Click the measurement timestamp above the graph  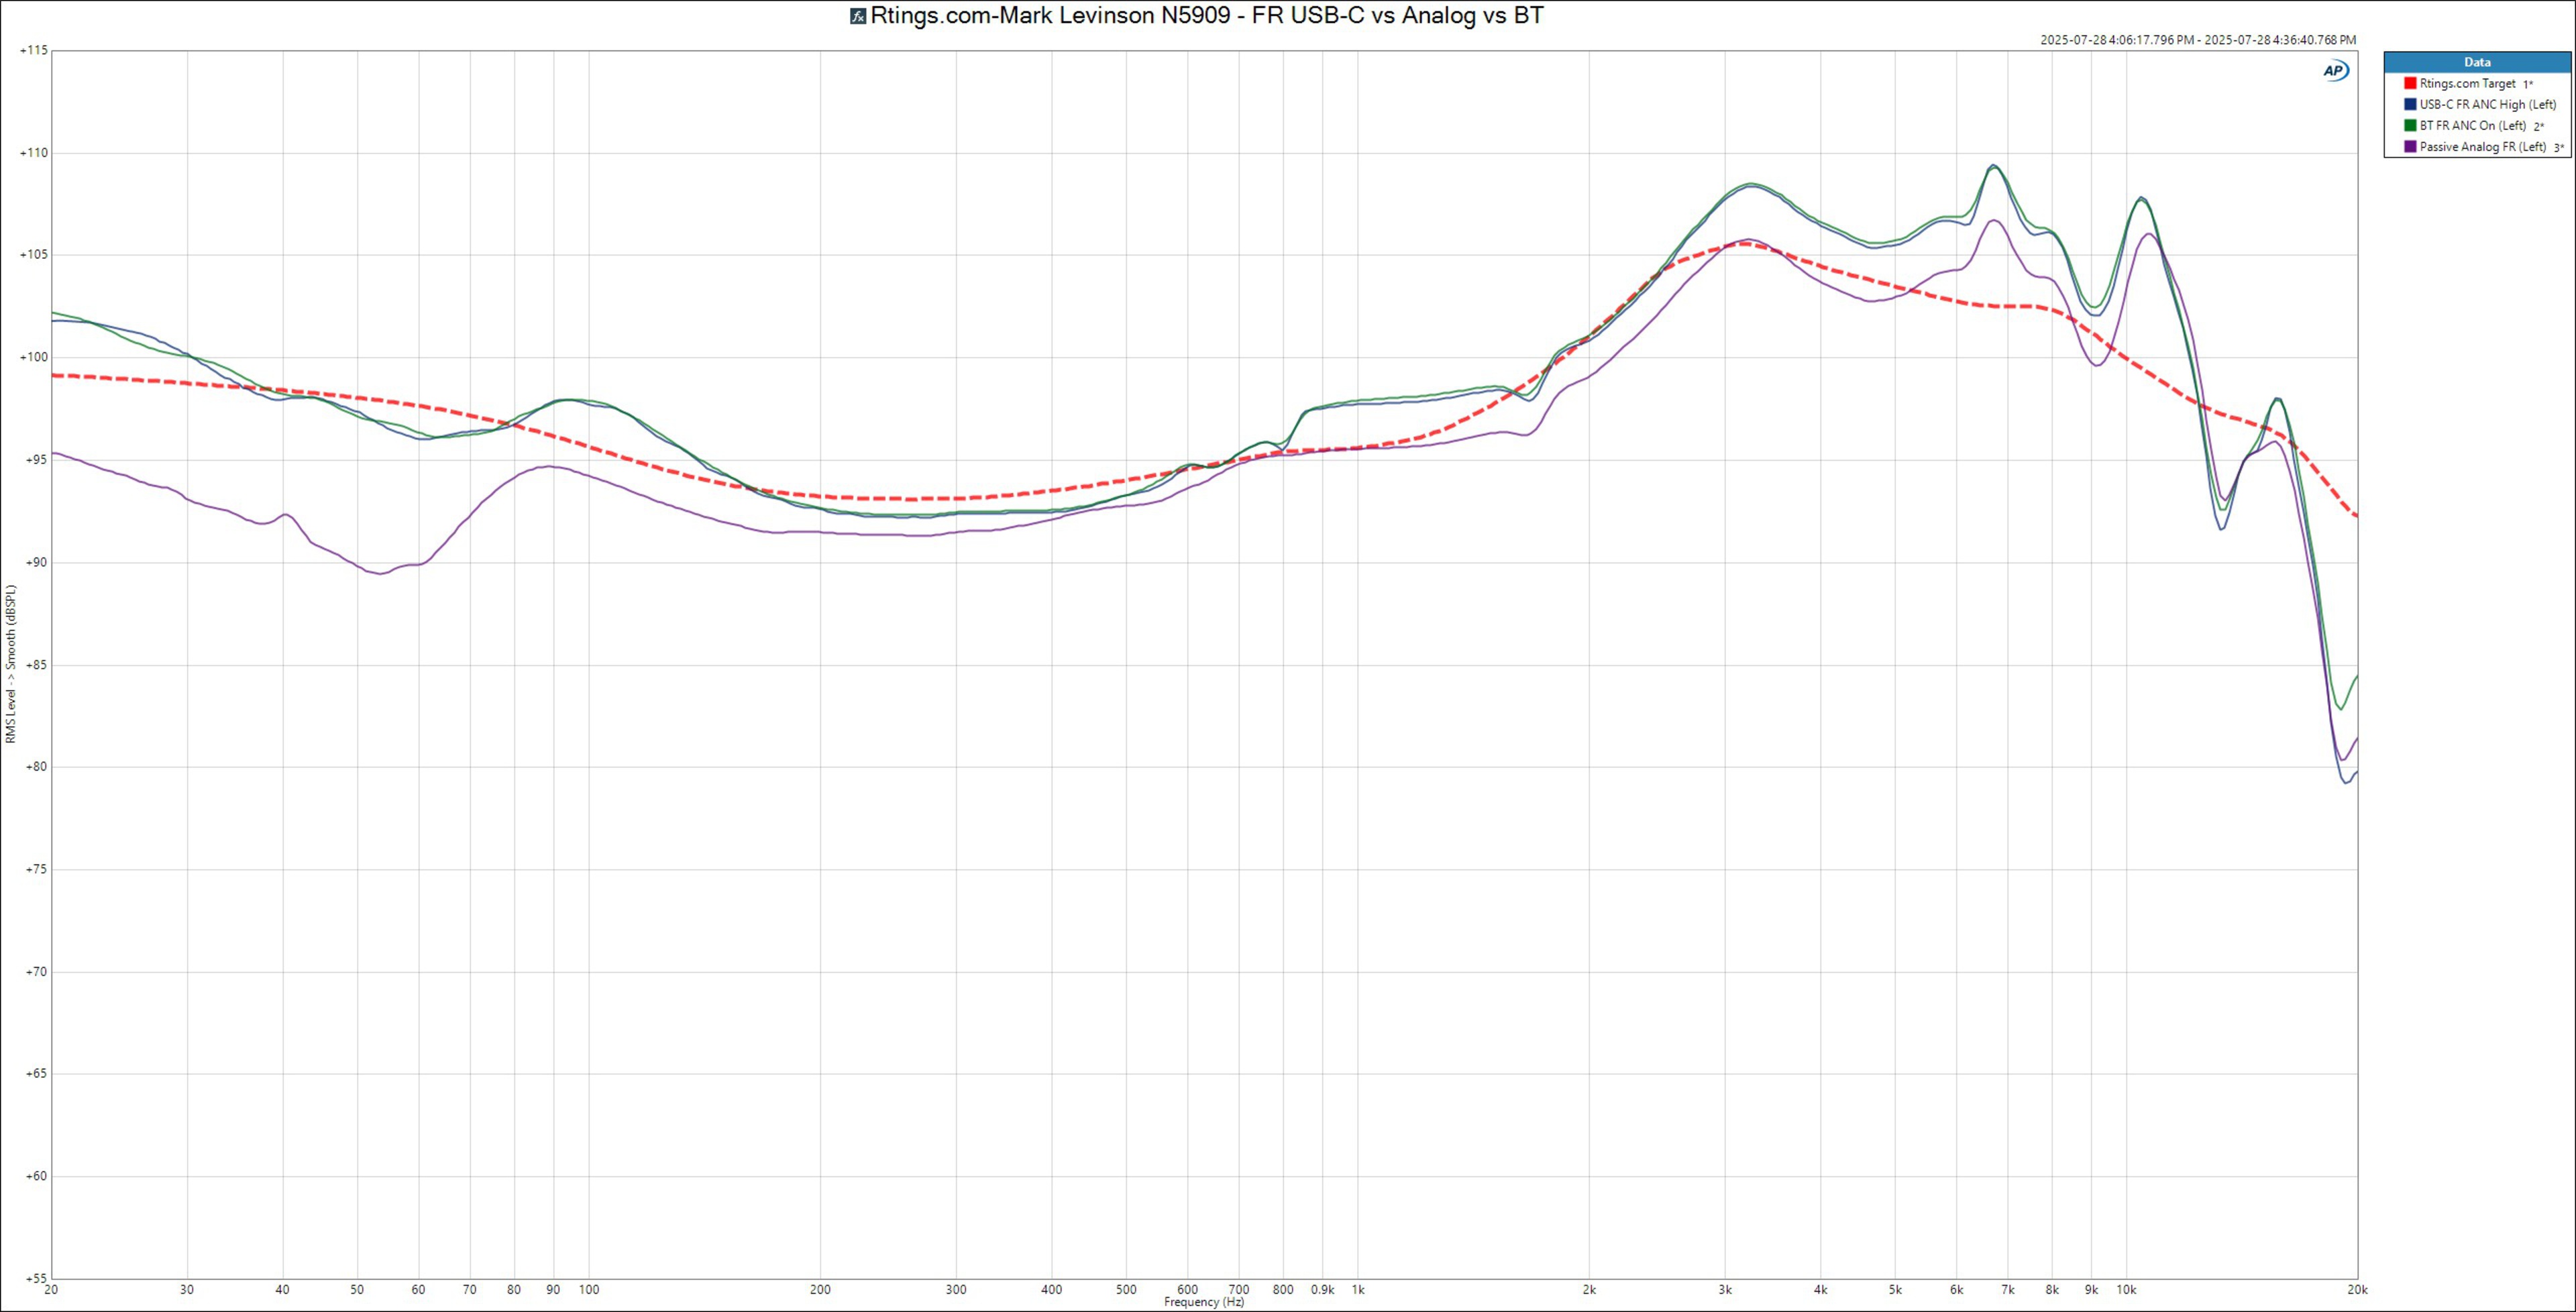2198,40
